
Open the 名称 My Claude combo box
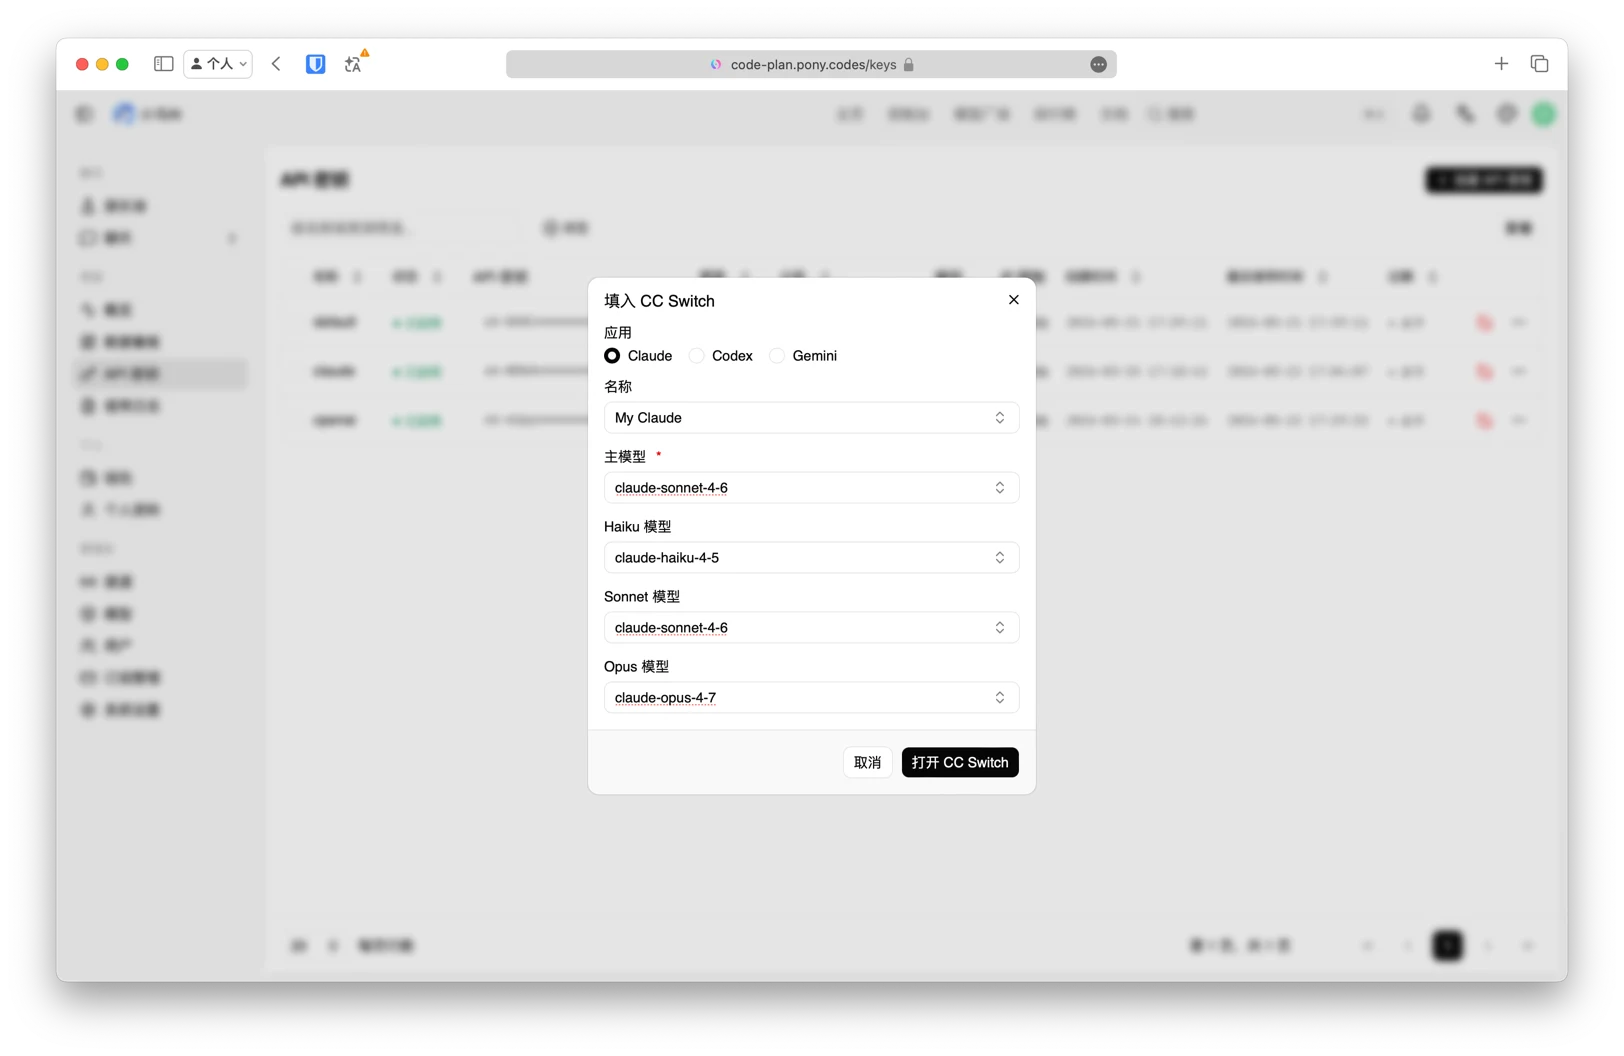(x=811, y=418)
